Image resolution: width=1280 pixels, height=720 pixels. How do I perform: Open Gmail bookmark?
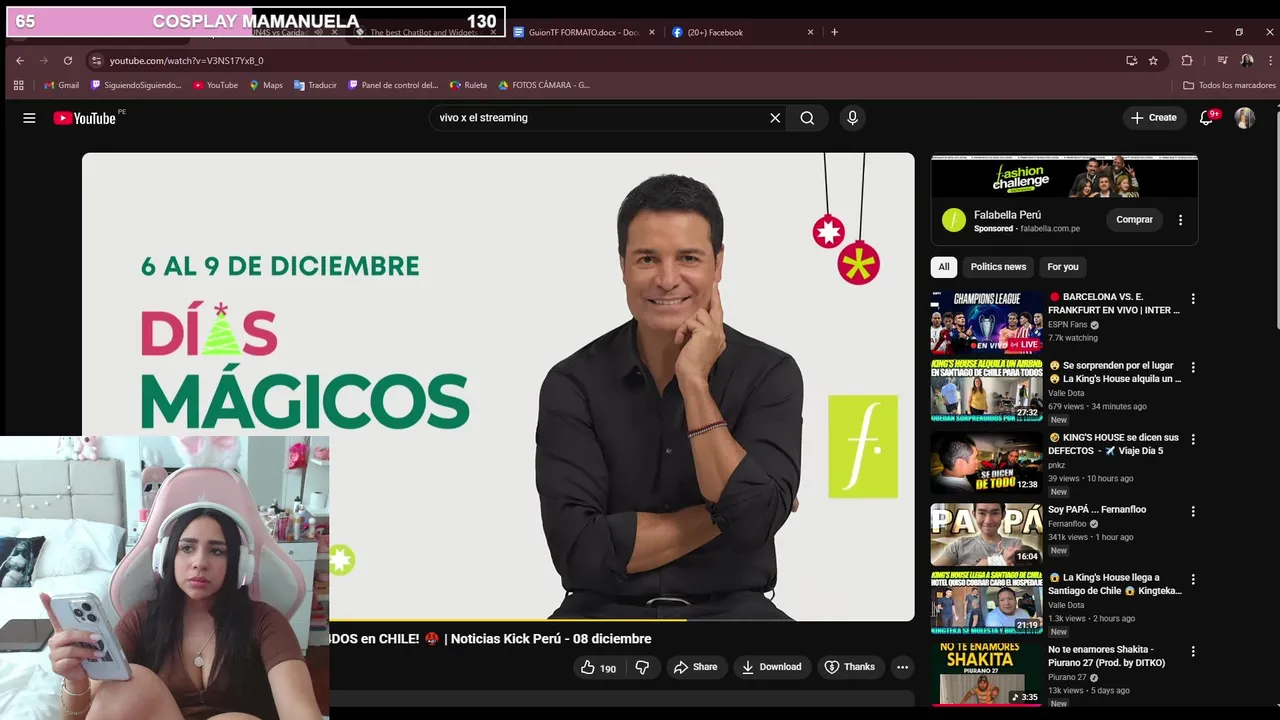pos(61,85)
